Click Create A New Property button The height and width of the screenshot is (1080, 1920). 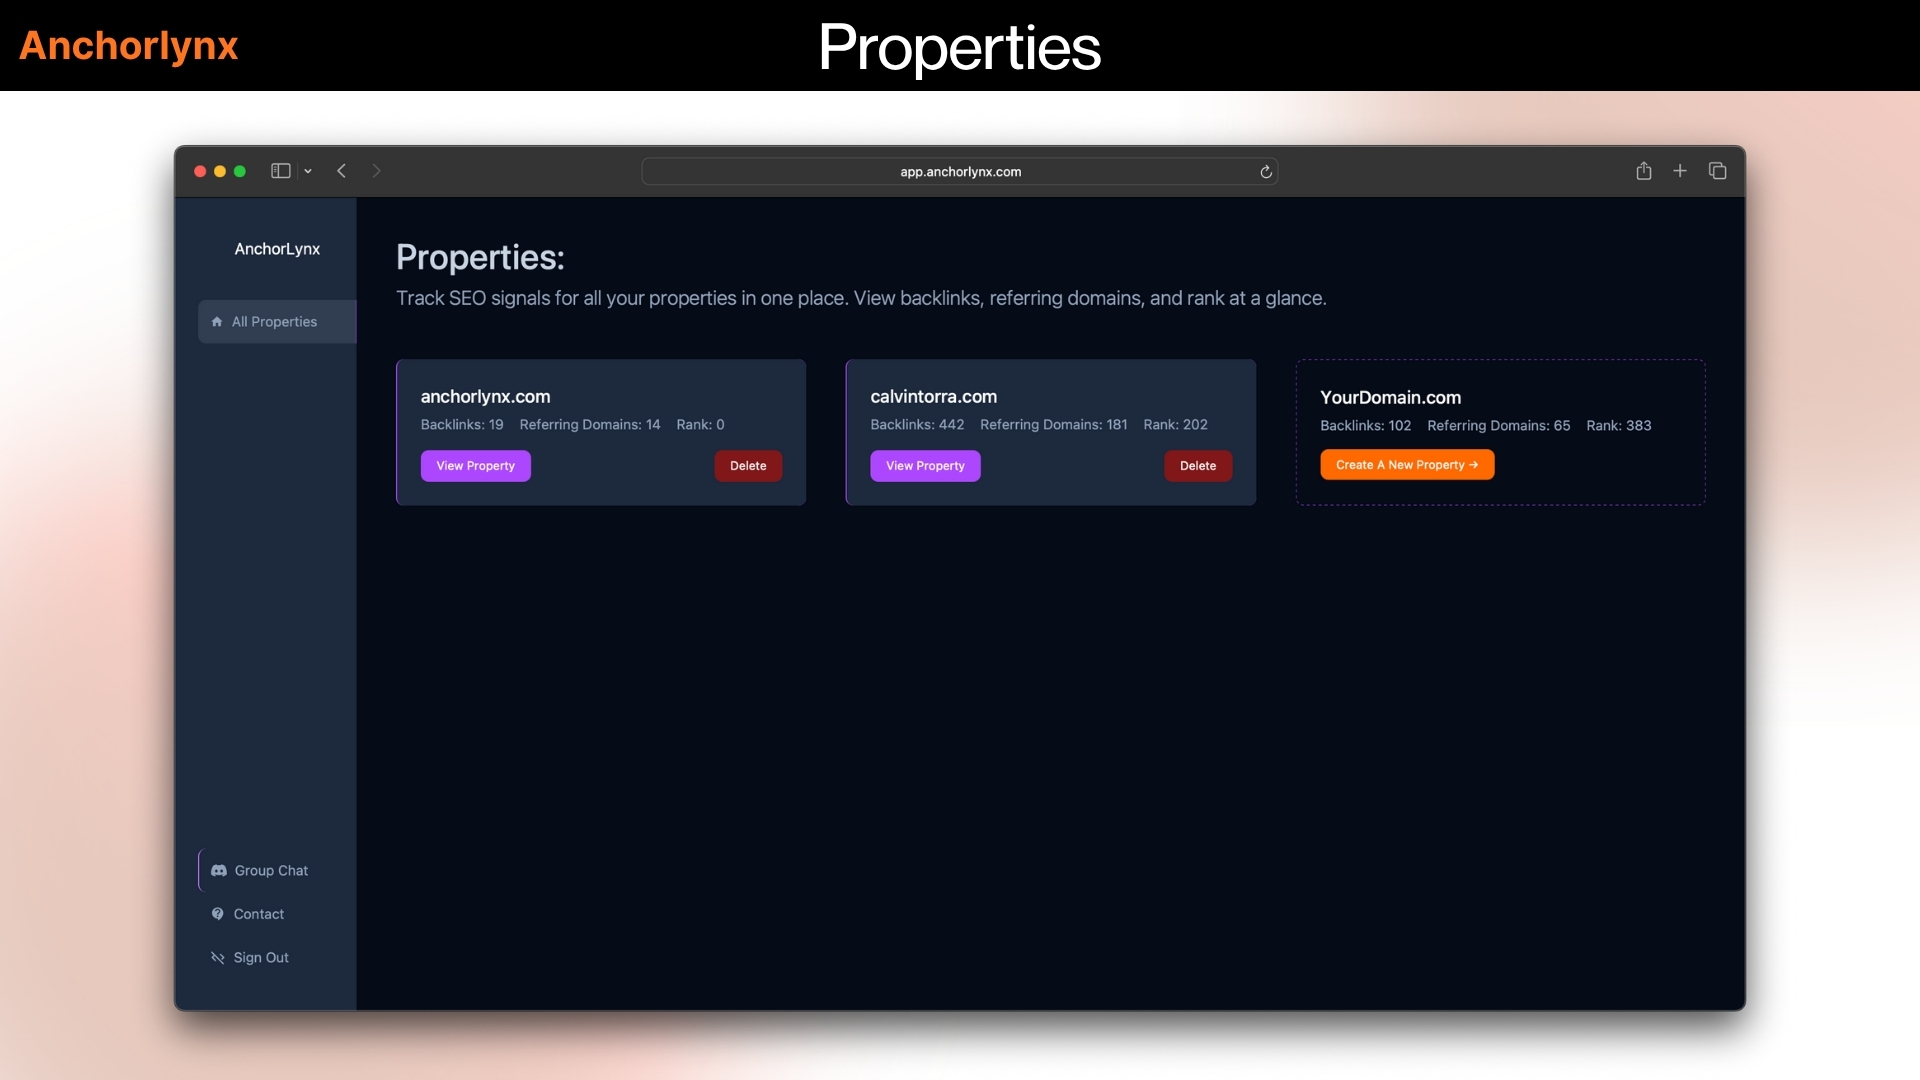1406,465
